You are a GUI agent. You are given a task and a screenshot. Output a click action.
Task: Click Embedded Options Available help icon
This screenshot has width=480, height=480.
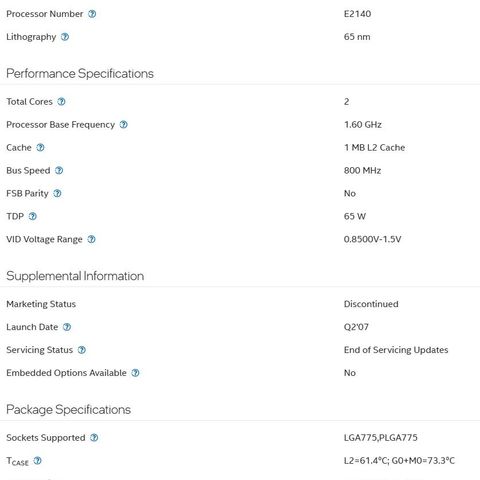[135, 373]
